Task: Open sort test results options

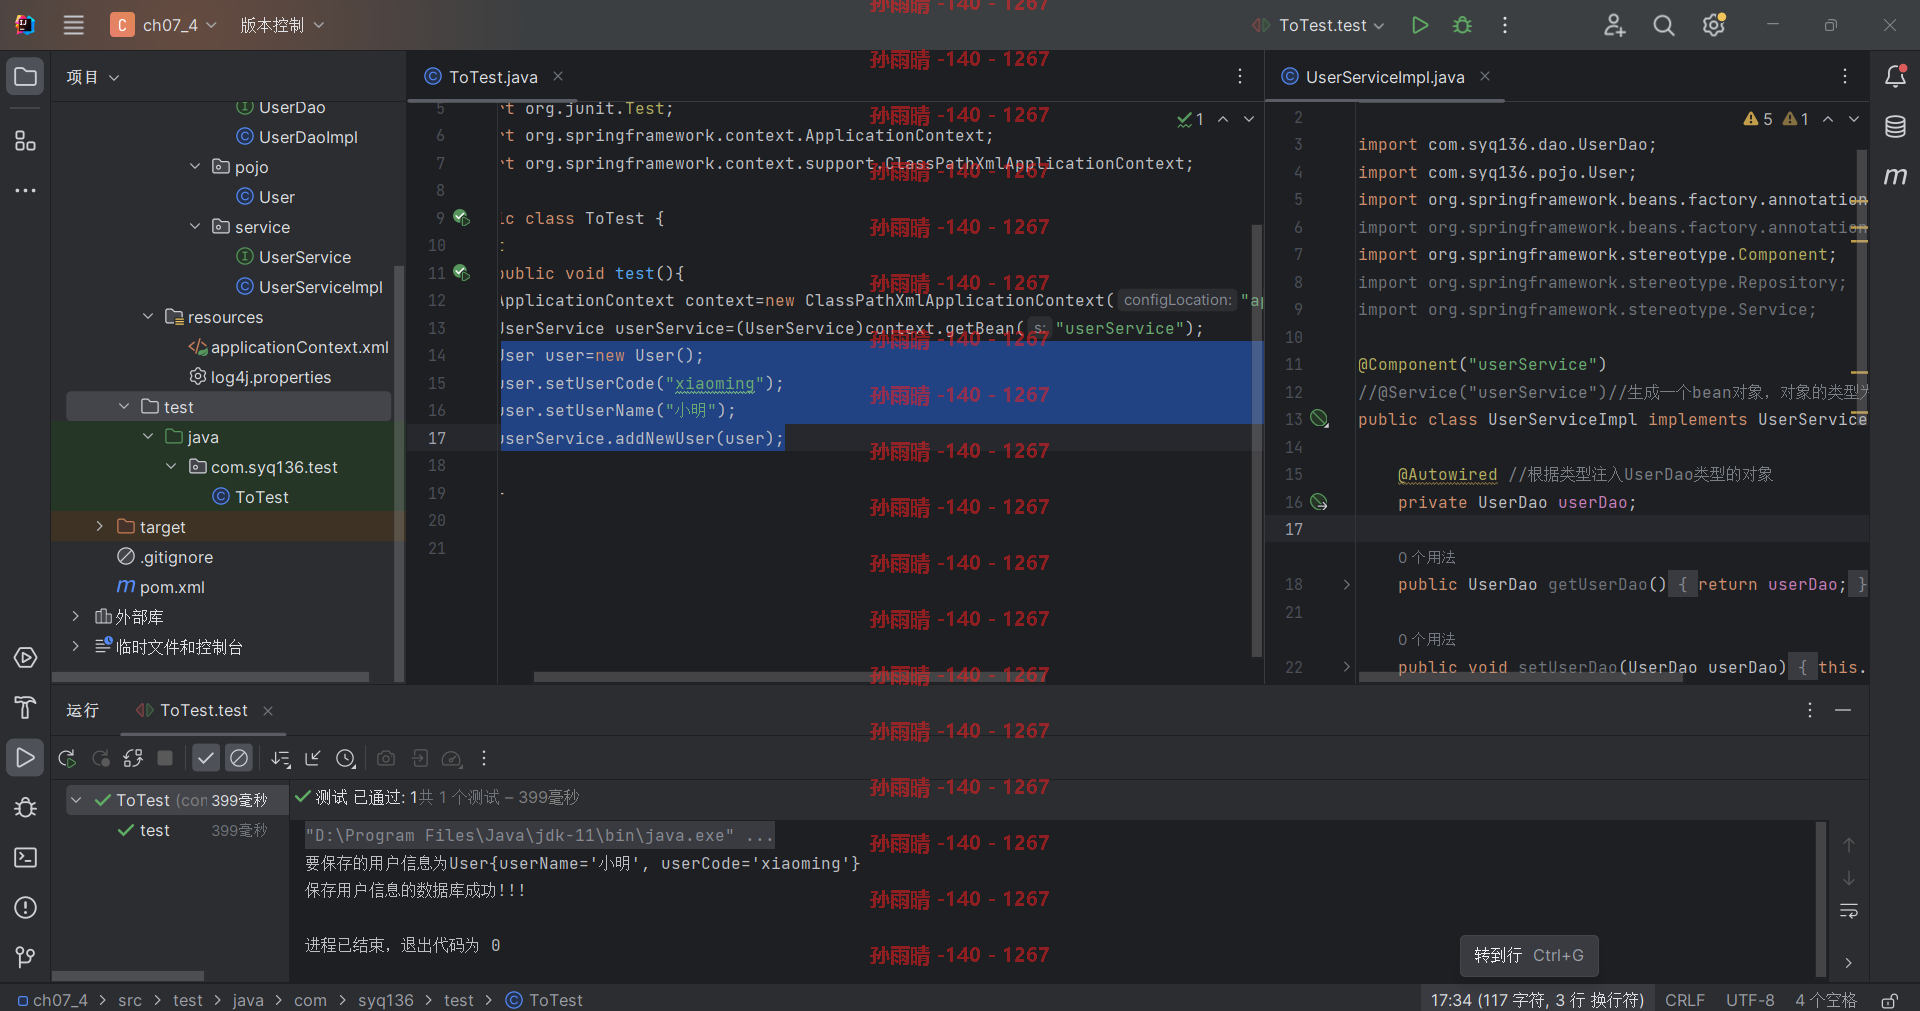Action: click(281, 759)
